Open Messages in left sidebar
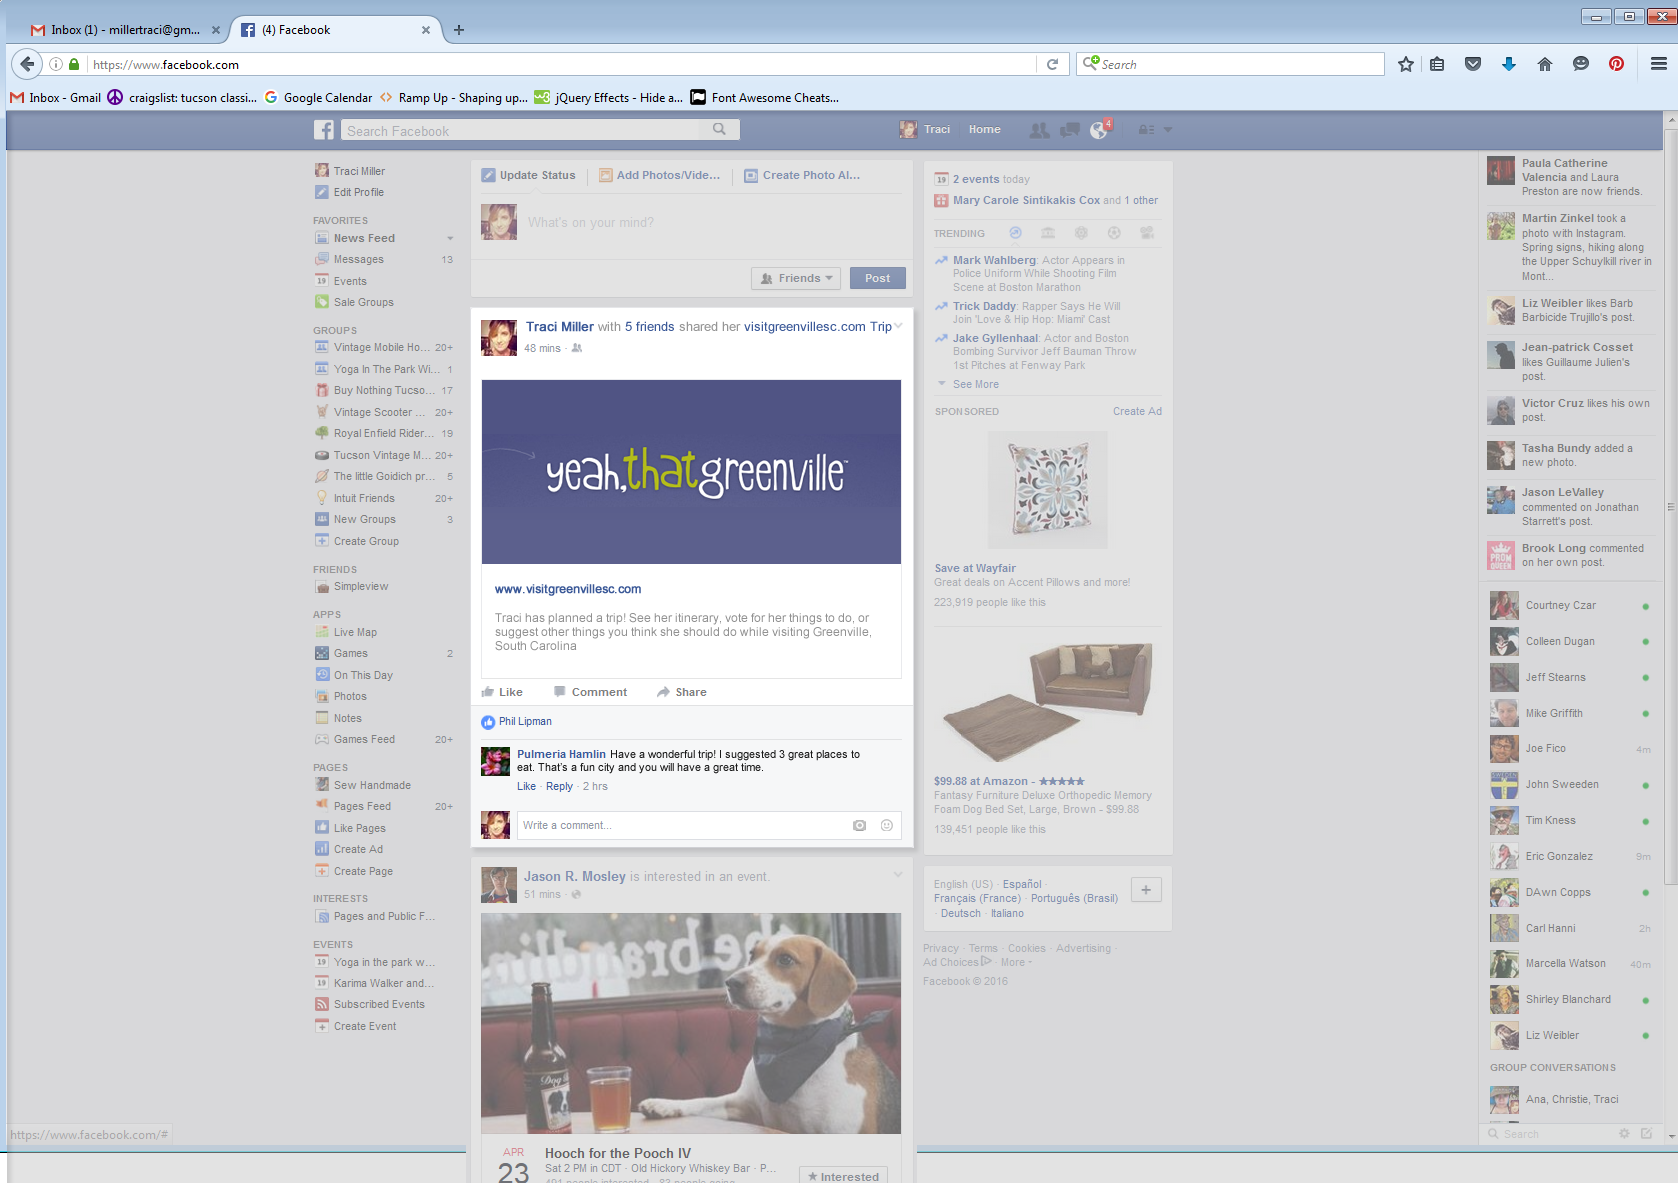This screenshot has width=1678, height=1183. coord(358,259)
